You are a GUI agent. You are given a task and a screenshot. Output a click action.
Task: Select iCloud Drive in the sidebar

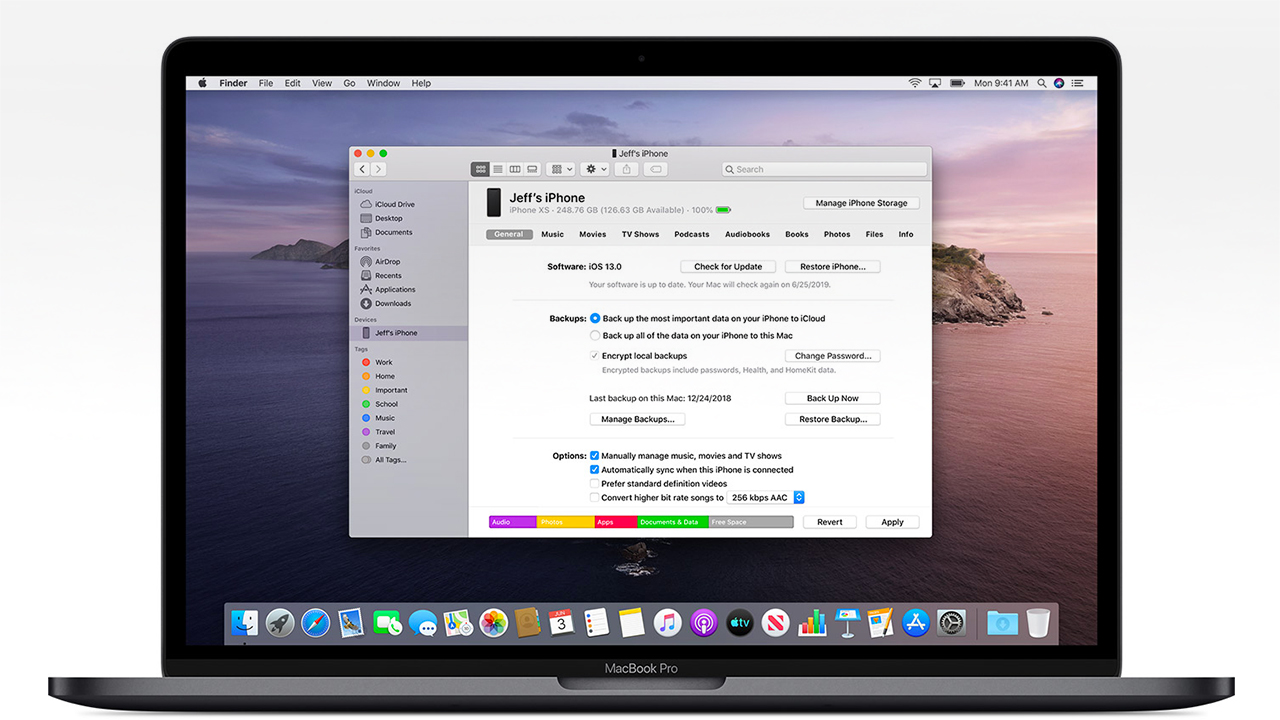point(387,204)
